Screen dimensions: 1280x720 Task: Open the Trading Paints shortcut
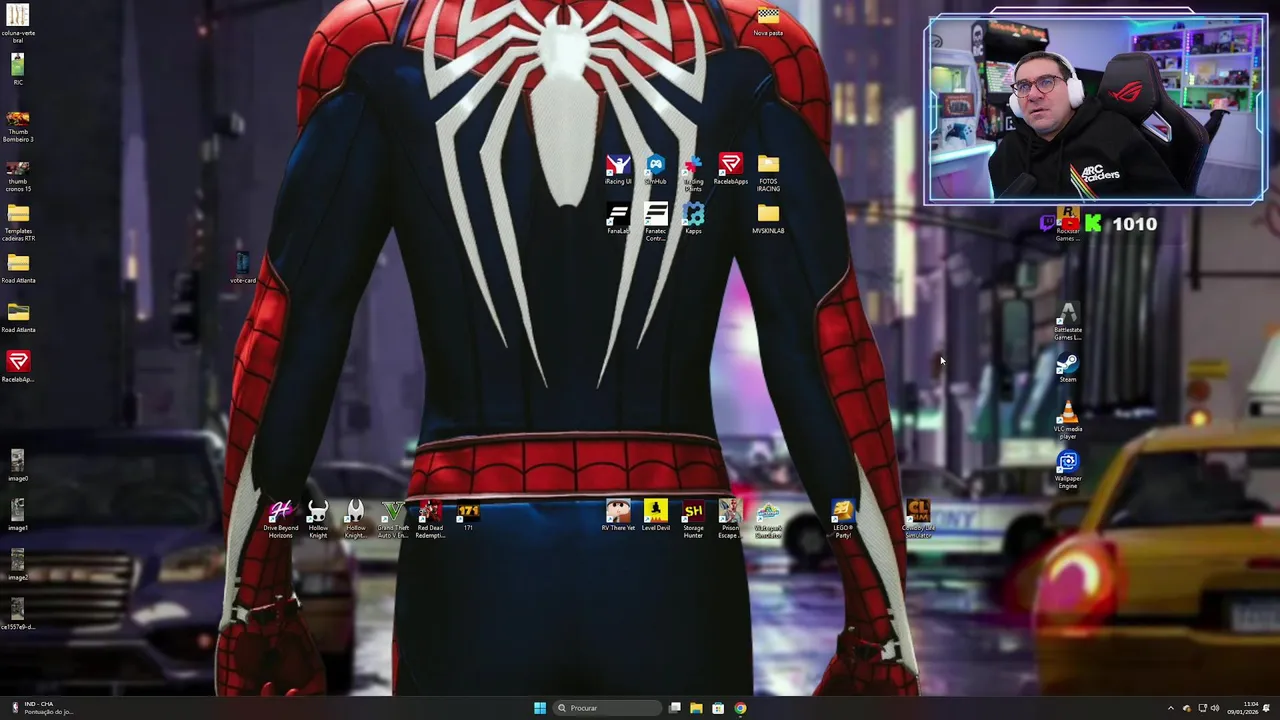tap(693, 172)
